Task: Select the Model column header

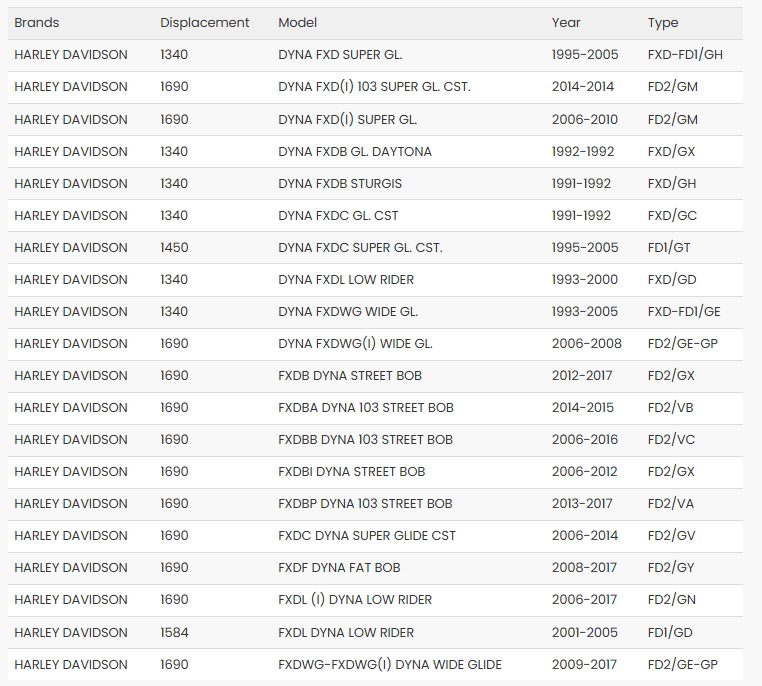Action: pos(298,22)
